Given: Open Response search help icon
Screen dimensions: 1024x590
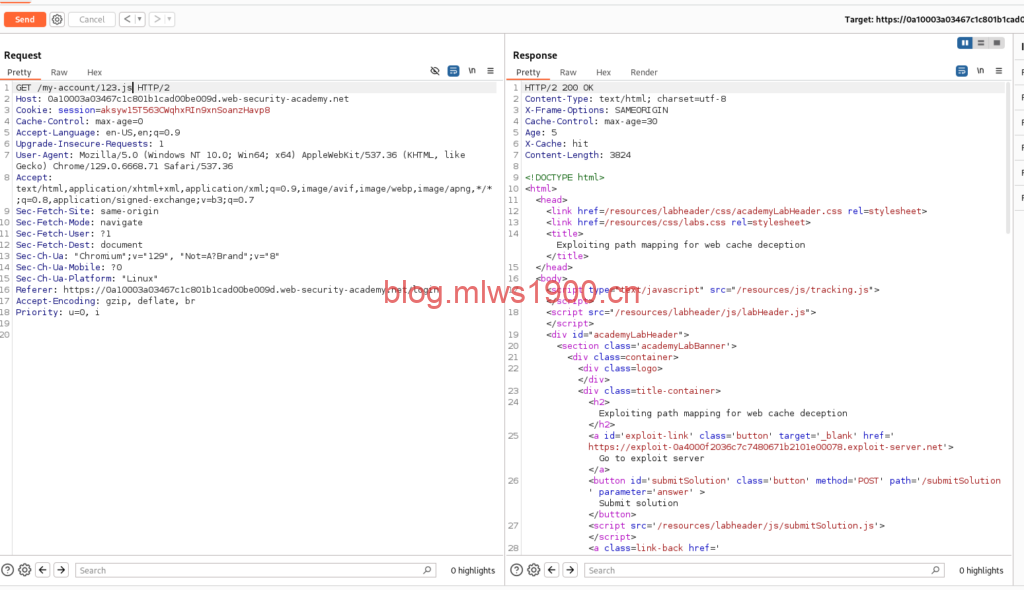Looking at the screenshot, I should coord(517,570).
